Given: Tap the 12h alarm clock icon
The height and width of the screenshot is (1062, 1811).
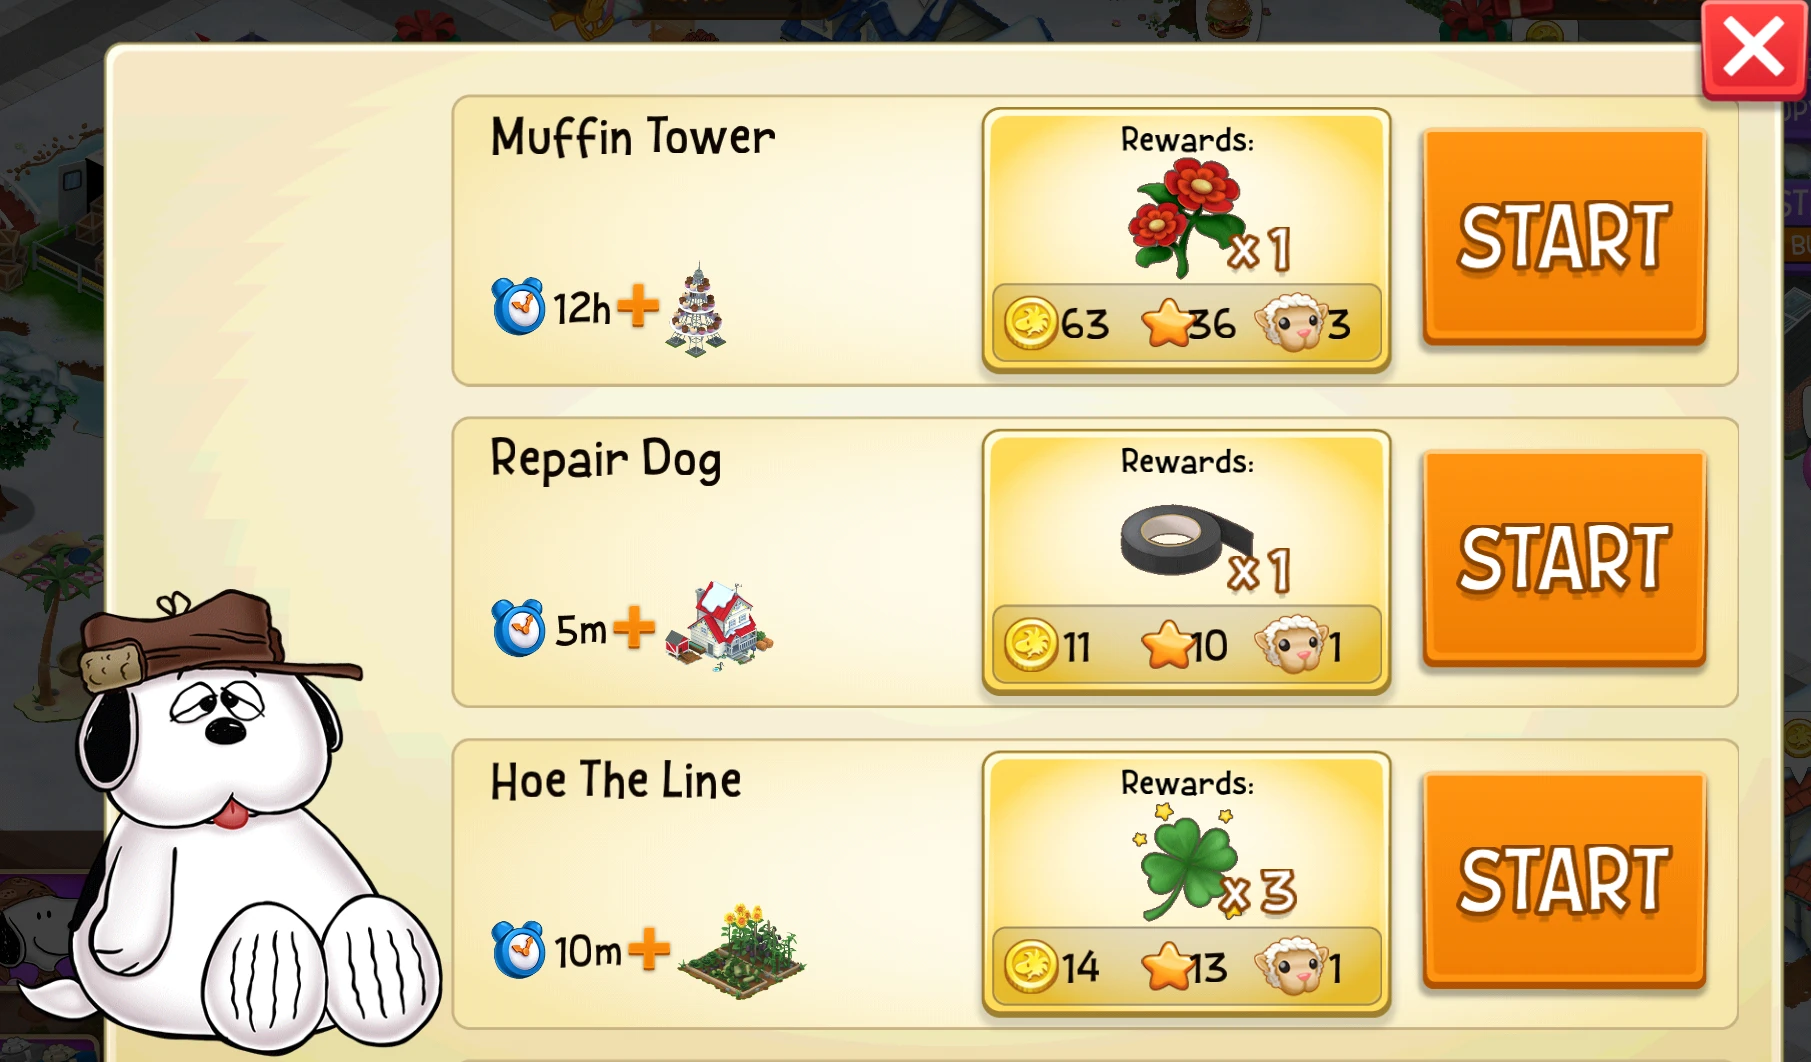Looking at the screenshot, I should click(518, 306).
